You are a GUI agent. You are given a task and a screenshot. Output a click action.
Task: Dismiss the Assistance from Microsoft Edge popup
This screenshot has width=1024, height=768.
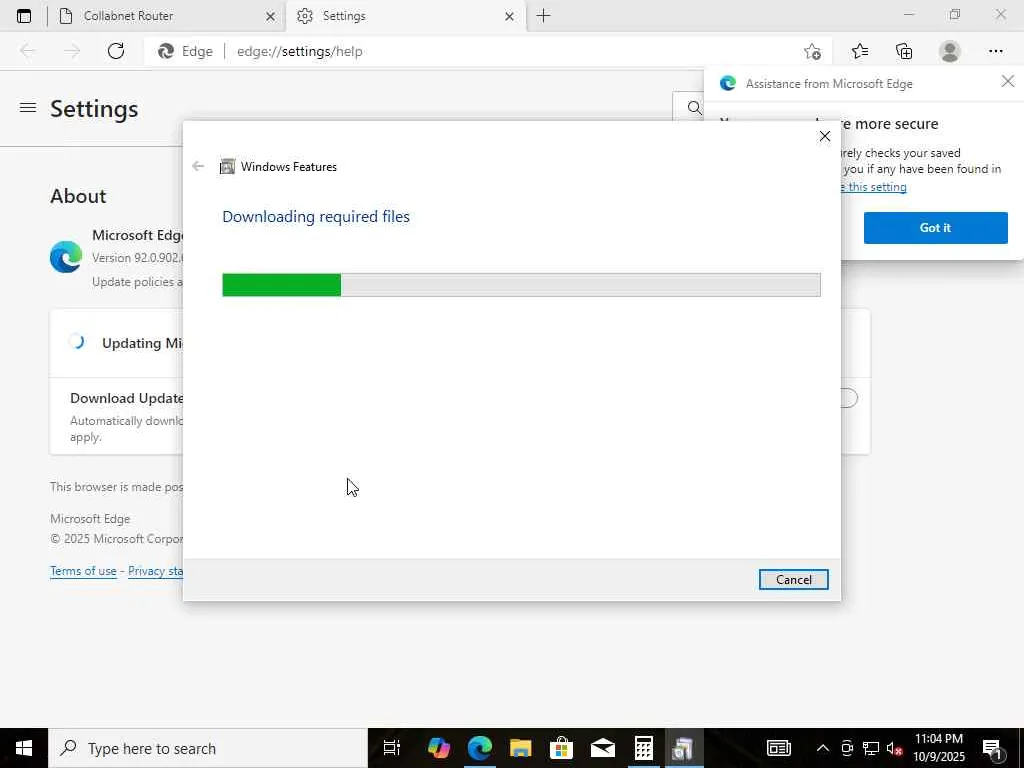1008,81
